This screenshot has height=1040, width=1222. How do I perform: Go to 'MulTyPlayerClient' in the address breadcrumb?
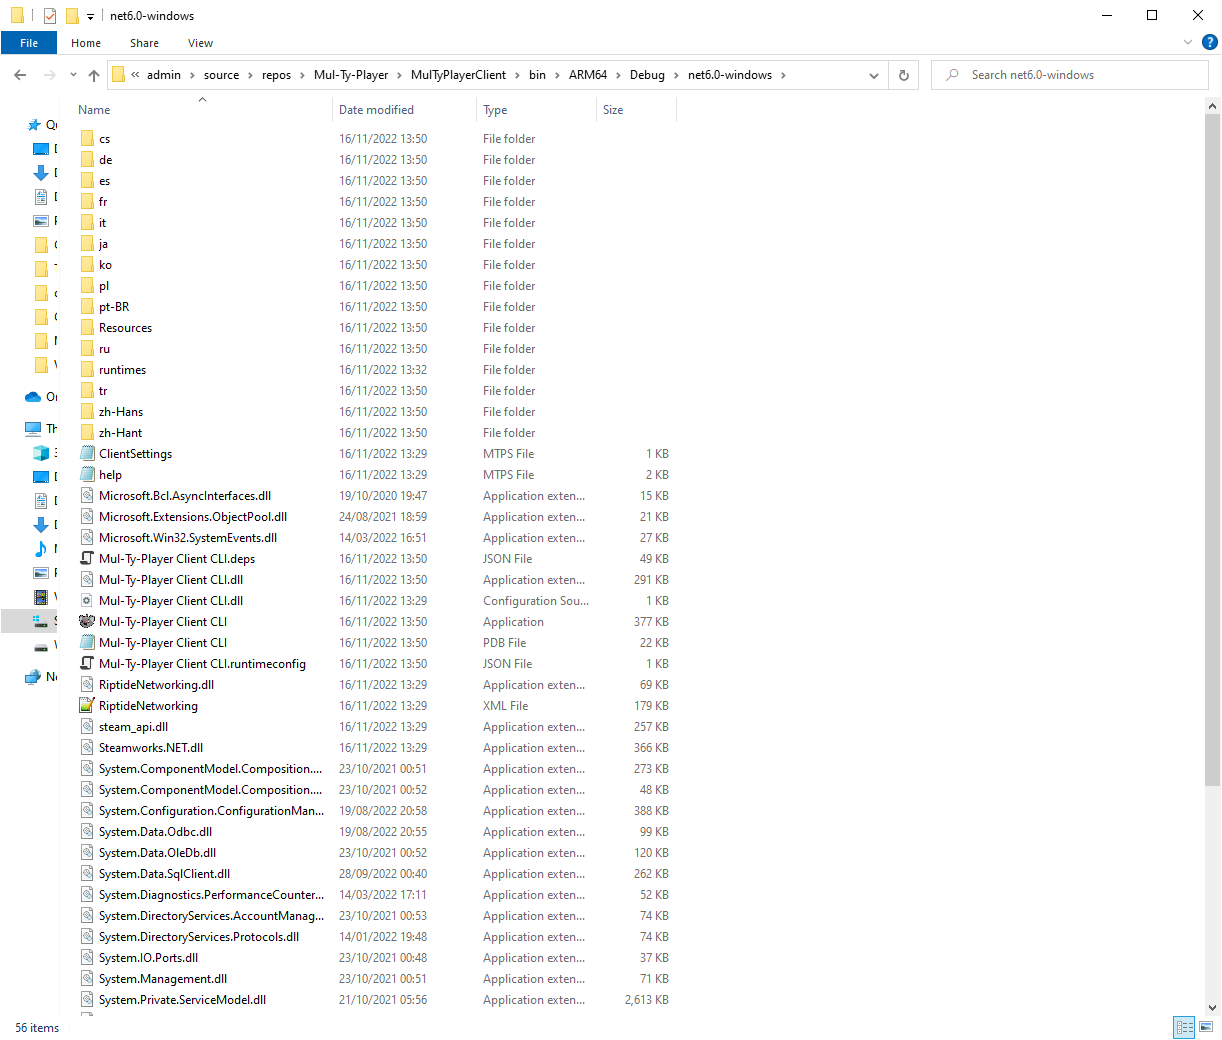(x=458, y=75)
